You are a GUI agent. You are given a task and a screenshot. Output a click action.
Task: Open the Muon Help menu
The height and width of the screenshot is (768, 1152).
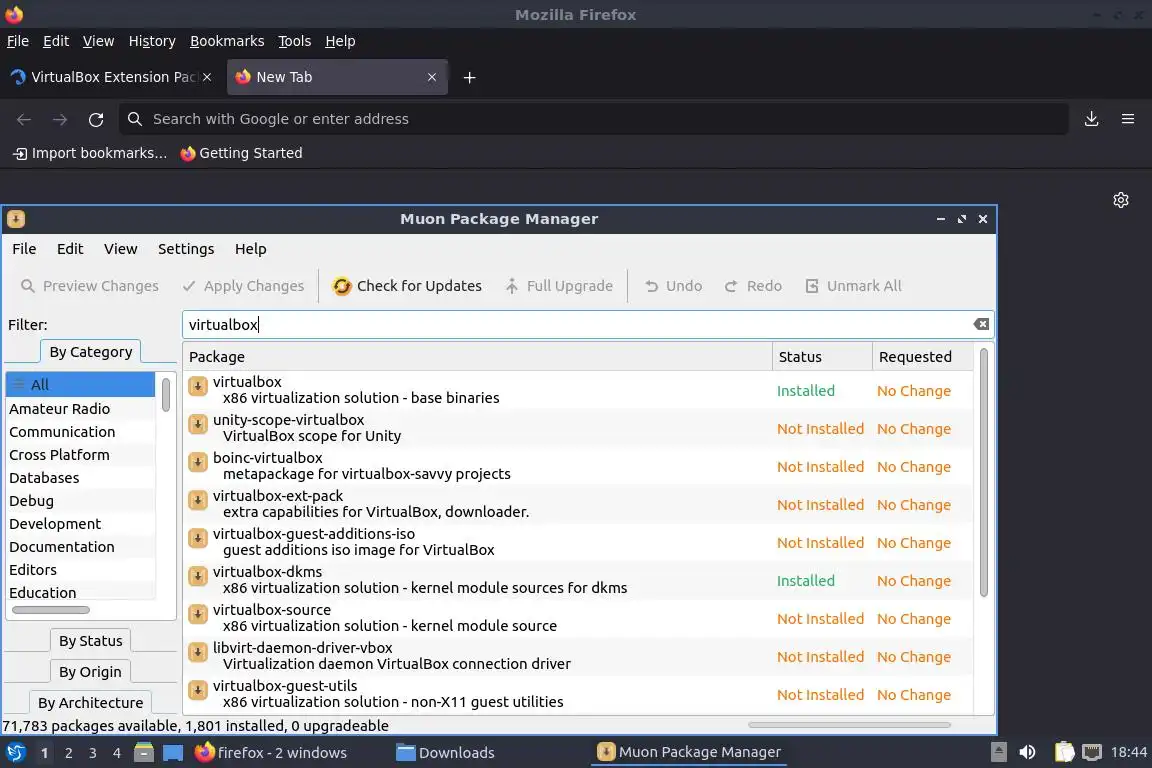click(x=251, y=249)
